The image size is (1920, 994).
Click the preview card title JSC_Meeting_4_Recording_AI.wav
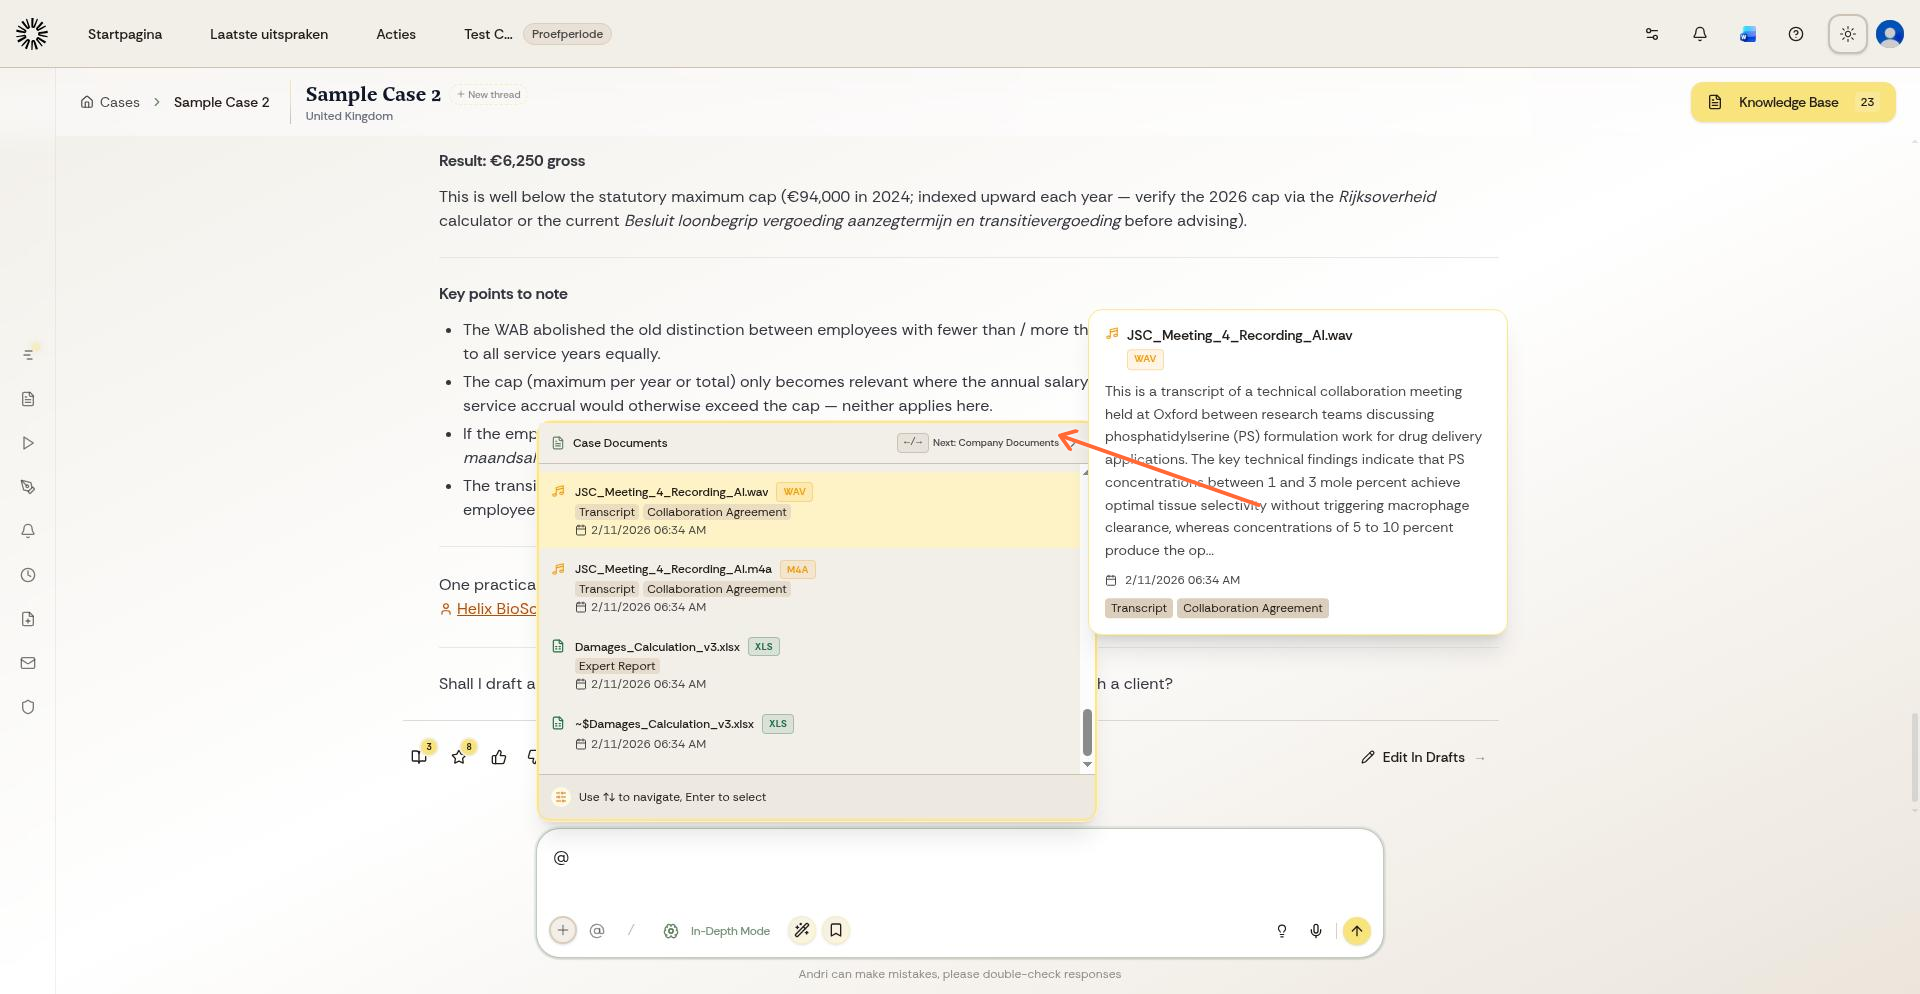tap(1239, 335)
